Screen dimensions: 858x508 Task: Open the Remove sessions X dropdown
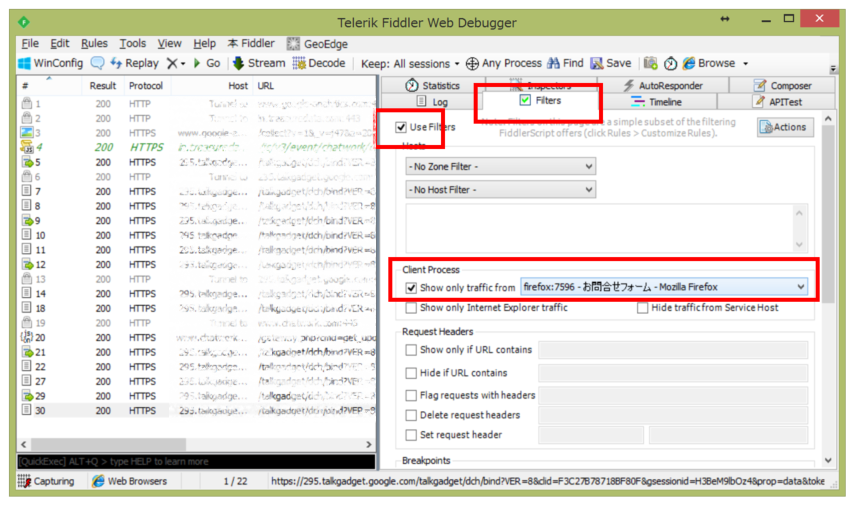176,64
